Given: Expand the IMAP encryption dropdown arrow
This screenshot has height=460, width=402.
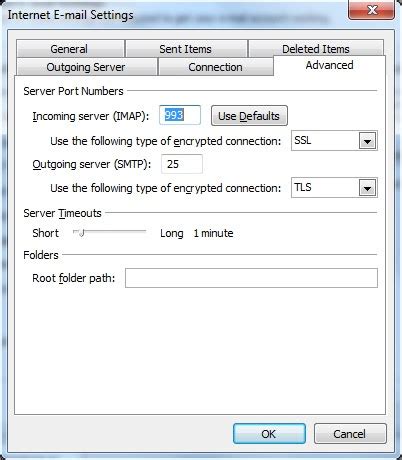Looking at the screenshot, I should [x=367, y=141].
